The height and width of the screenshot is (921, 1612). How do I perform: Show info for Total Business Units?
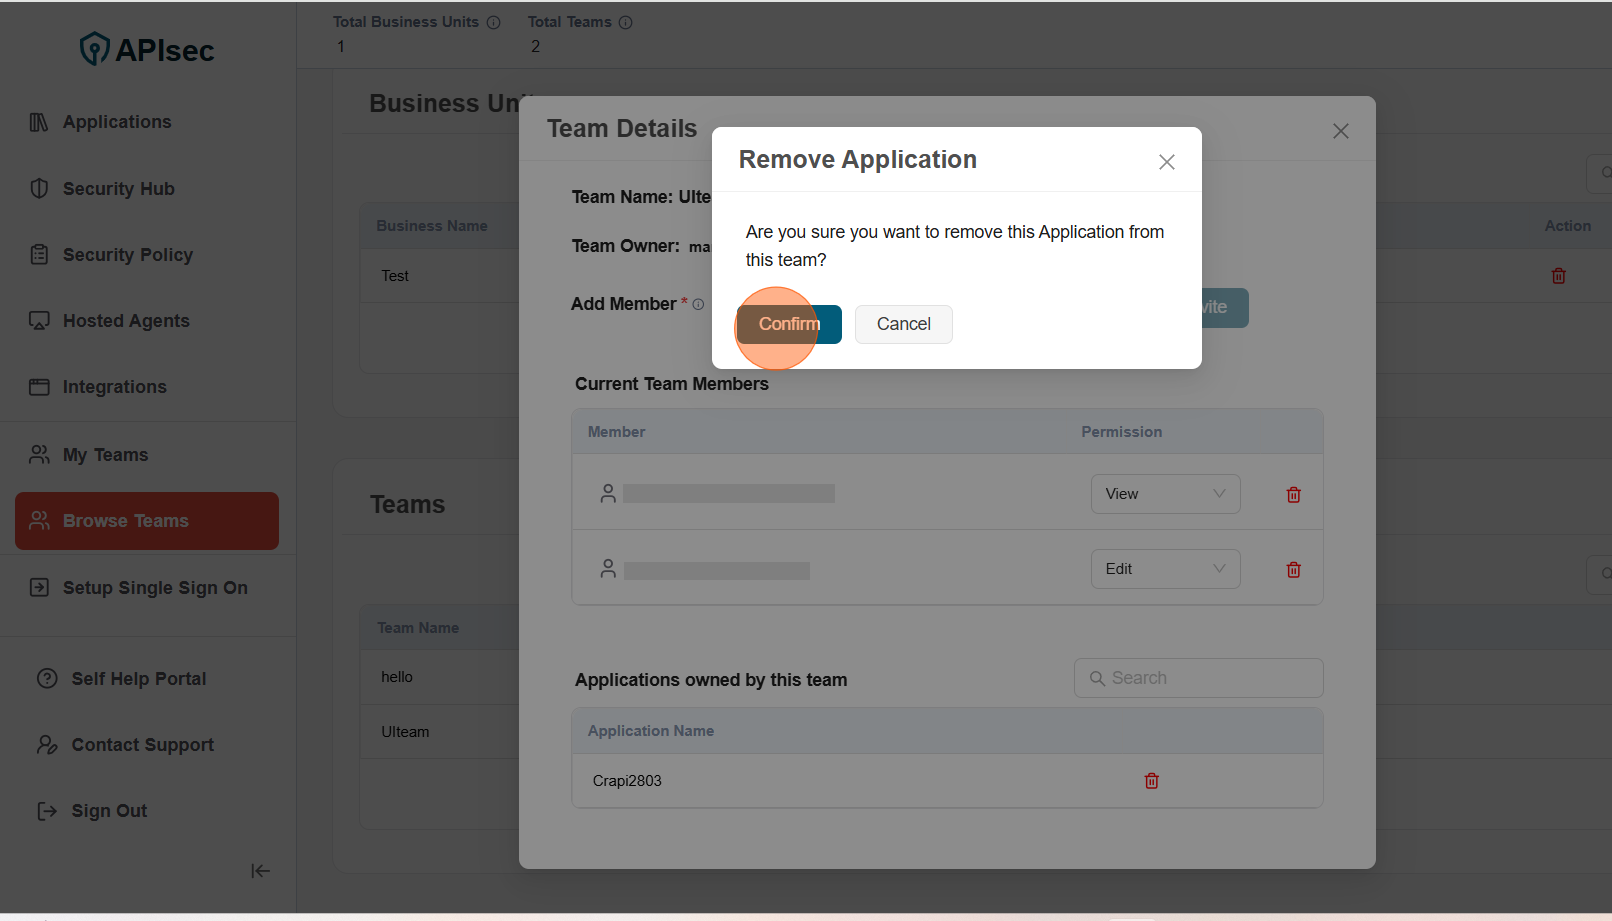(493, 22)
